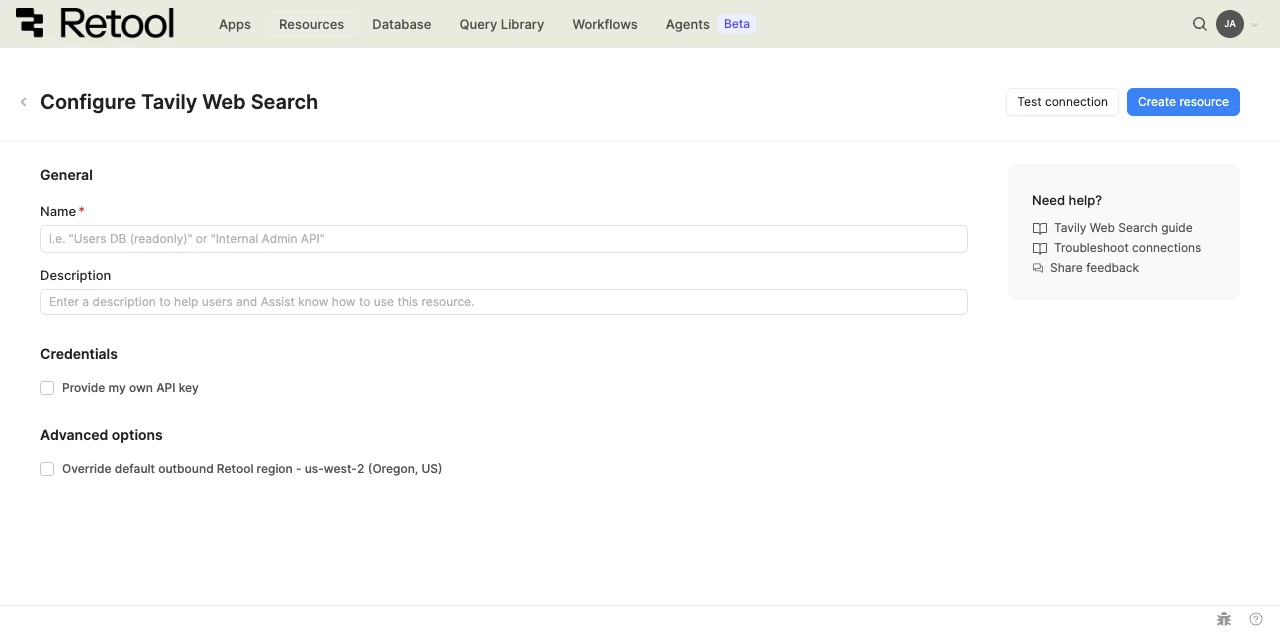Open the debug bug icon
Viewport: 1280px width, 633px height.
tap(1224, 619)
